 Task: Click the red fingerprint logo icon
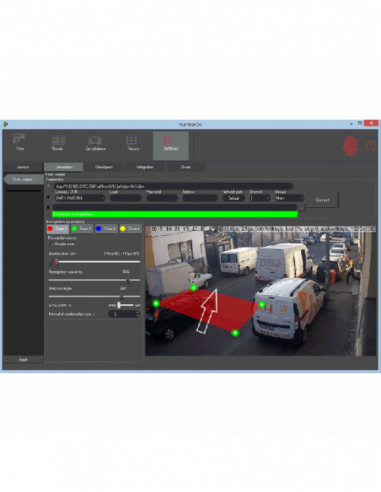click(351, 146)
